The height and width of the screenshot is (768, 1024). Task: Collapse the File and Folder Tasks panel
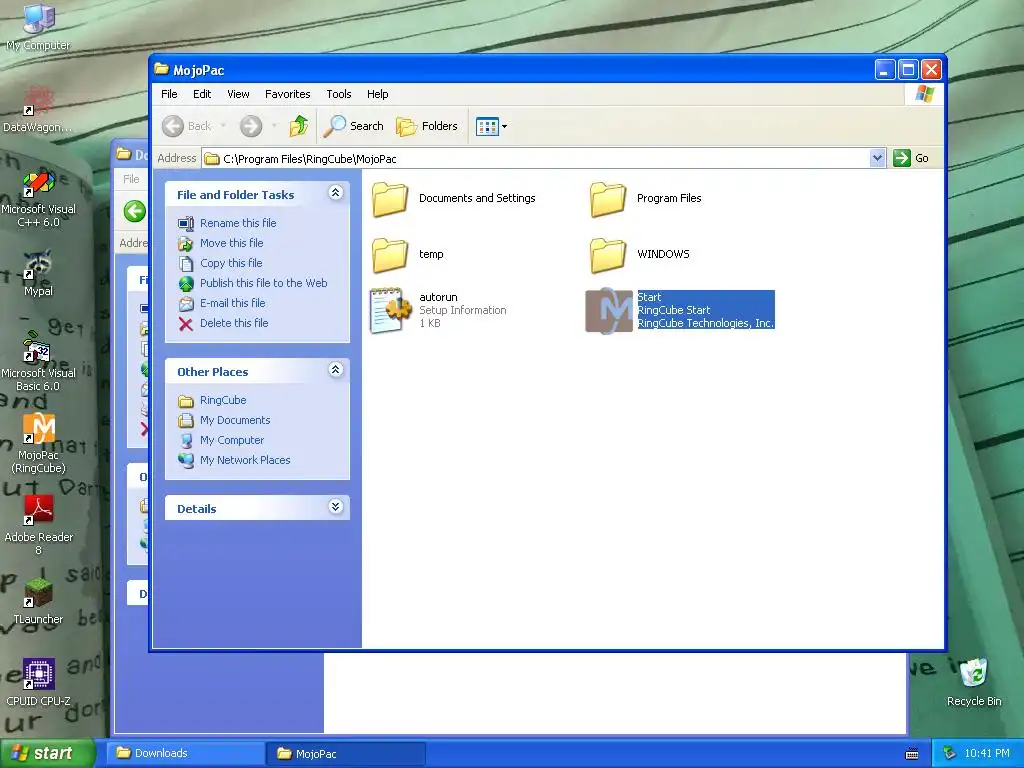pyautogui.click(x=336, y=193)
